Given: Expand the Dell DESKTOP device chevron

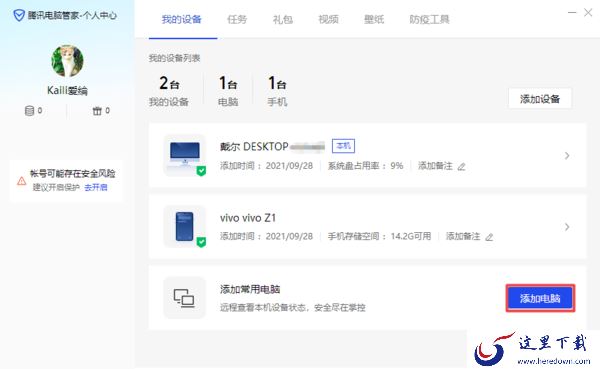Looking at the screenshot, I should 567,155.
